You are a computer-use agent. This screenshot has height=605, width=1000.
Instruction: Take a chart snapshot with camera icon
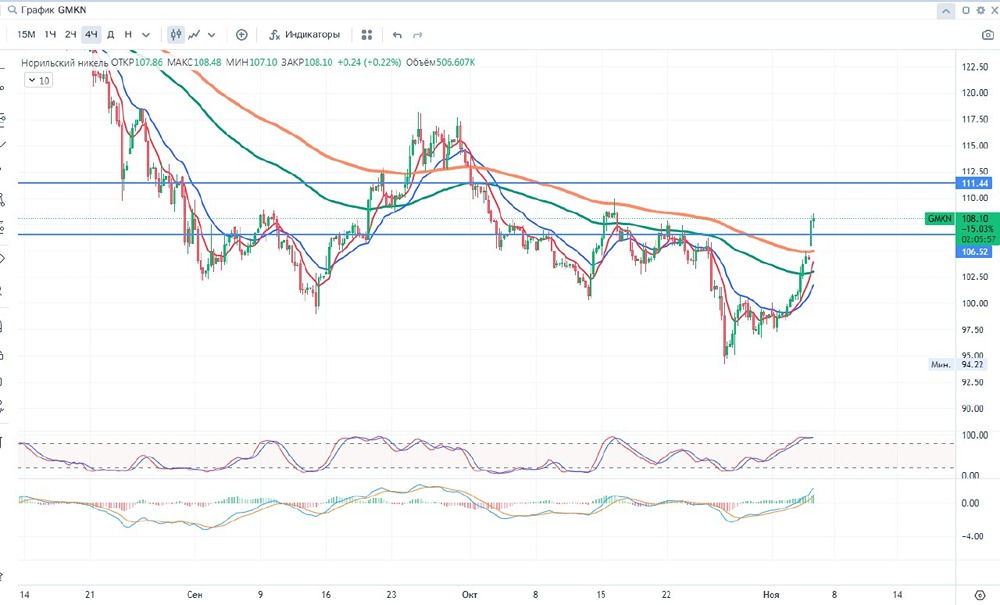tap(987, 34)
